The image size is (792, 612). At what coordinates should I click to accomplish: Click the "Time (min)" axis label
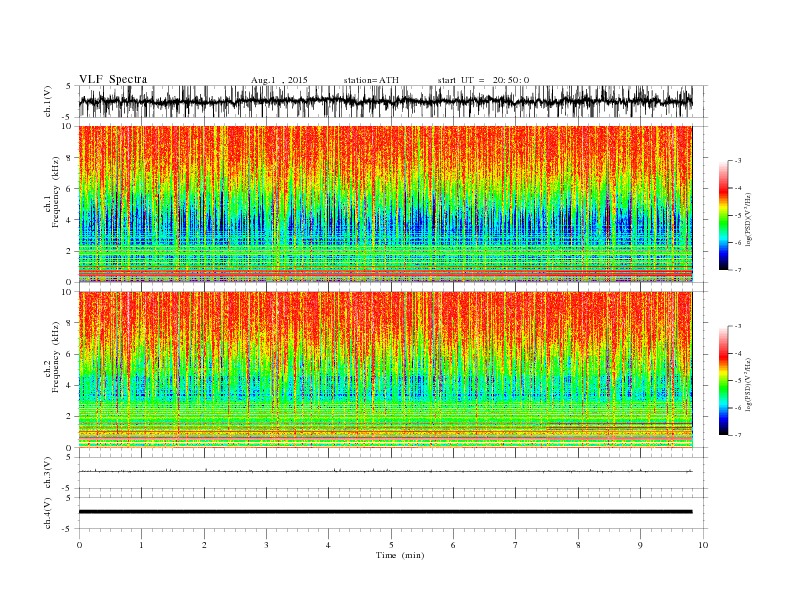(400, 555)
